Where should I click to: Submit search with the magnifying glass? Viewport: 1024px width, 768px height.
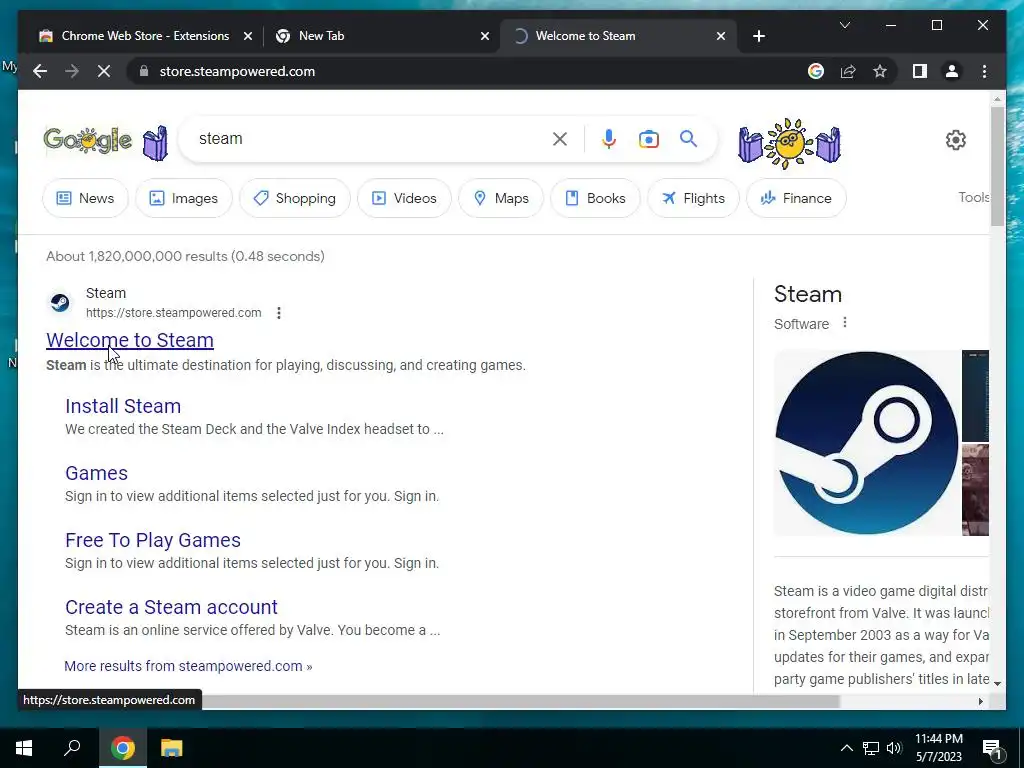point(688,138)
